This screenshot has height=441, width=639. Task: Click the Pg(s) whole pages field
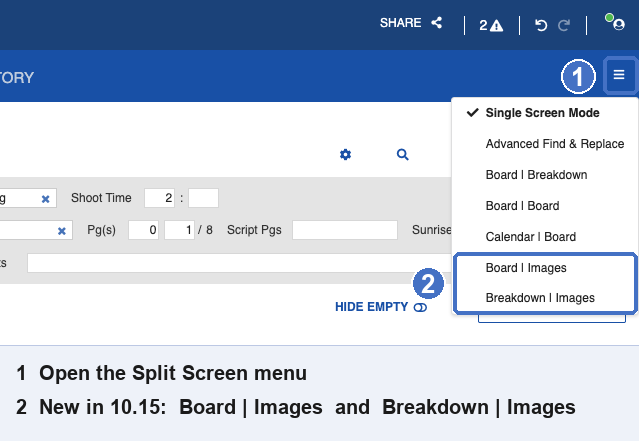pos(143,230)
